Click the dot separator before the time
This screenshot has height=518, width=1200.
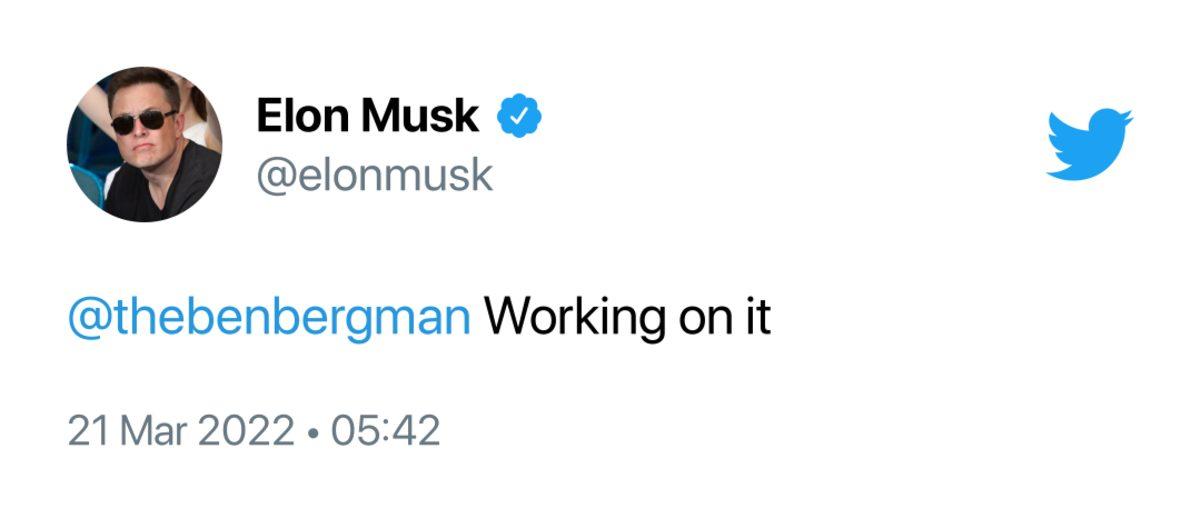point(313,433)
